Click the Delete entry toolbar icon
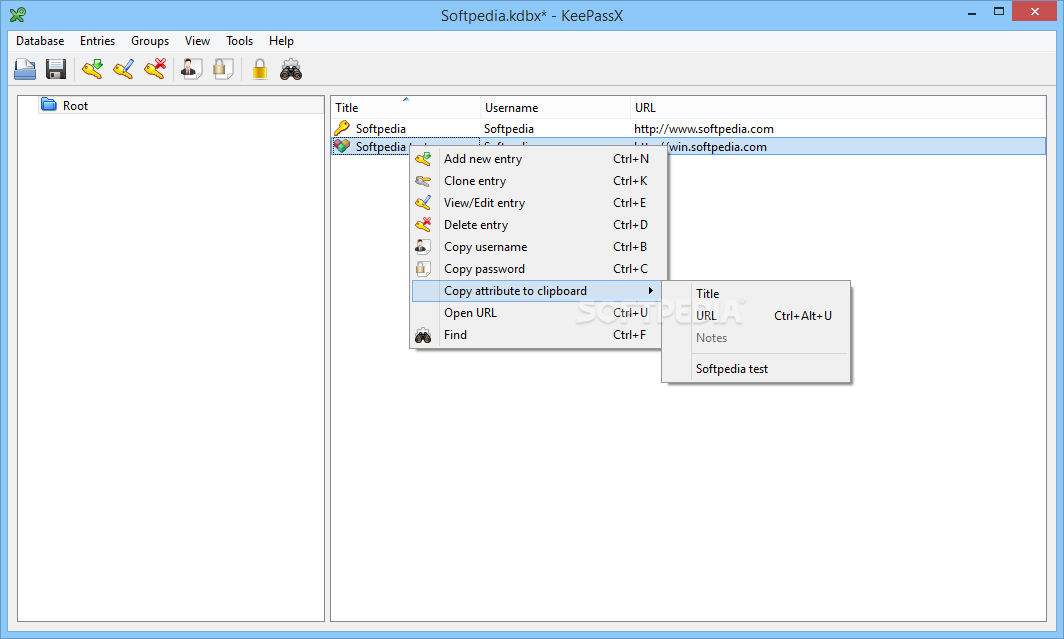 click(155, 69)
